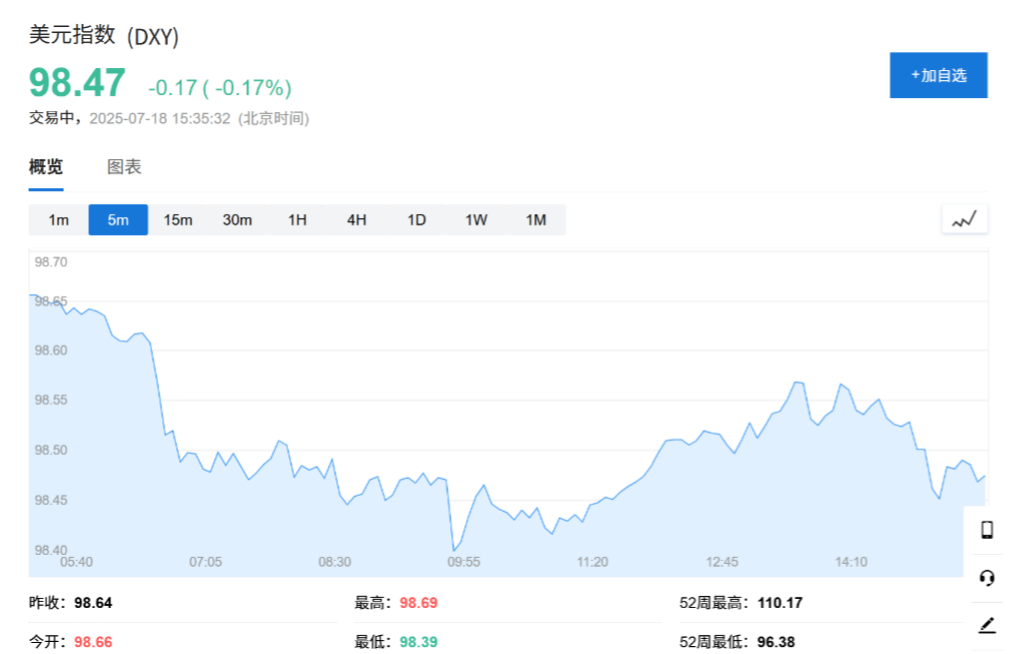
Task: Contact support via headset icon
Action: pyautogui.click(x=986, y=578)
